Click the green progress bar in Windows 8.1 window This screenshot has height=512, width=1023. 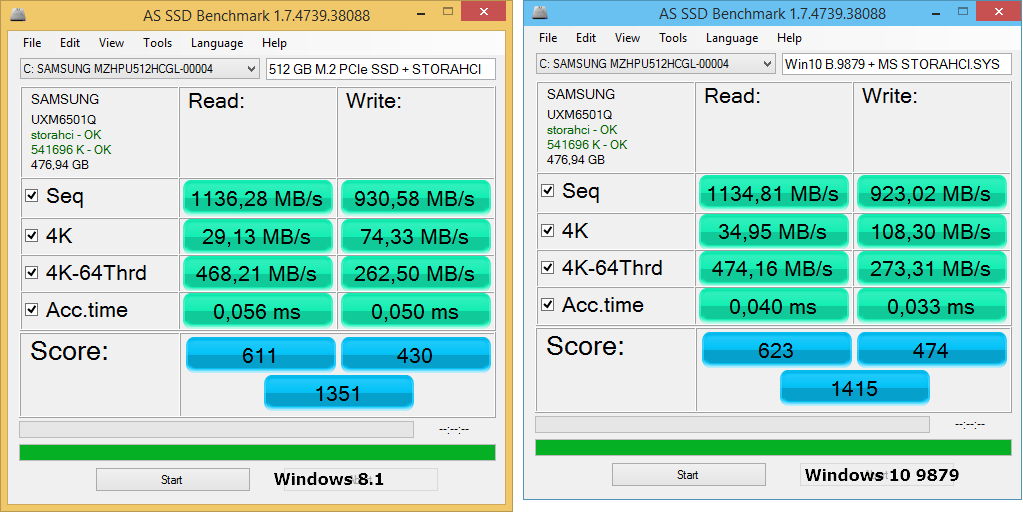(257, 453)
